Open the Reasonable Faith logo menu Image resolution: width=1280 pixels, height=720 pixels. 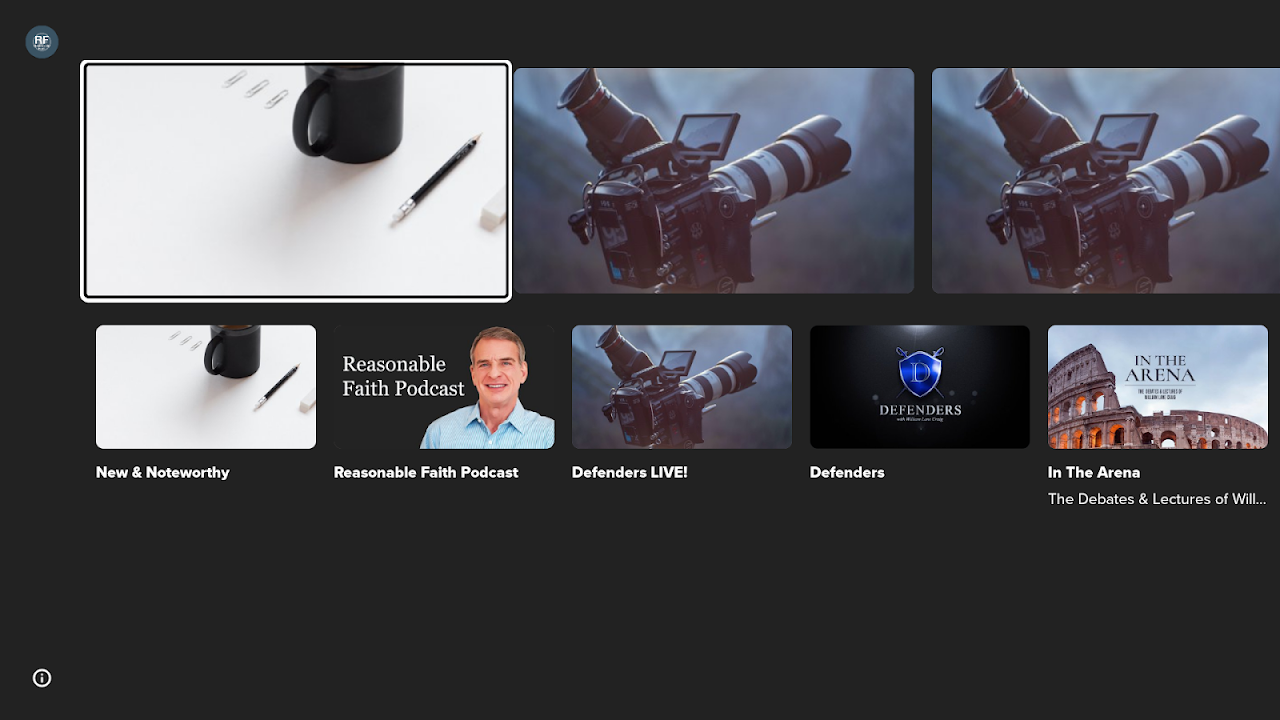coord(42,42)
